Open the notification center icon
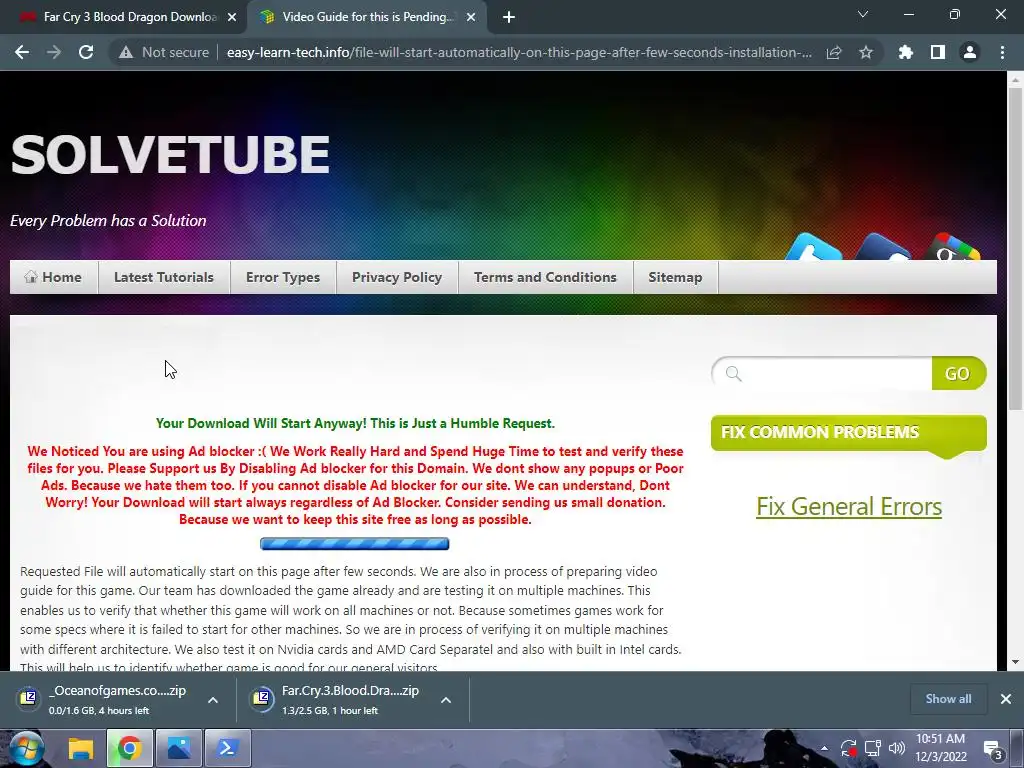 click(x=993, y=748)
